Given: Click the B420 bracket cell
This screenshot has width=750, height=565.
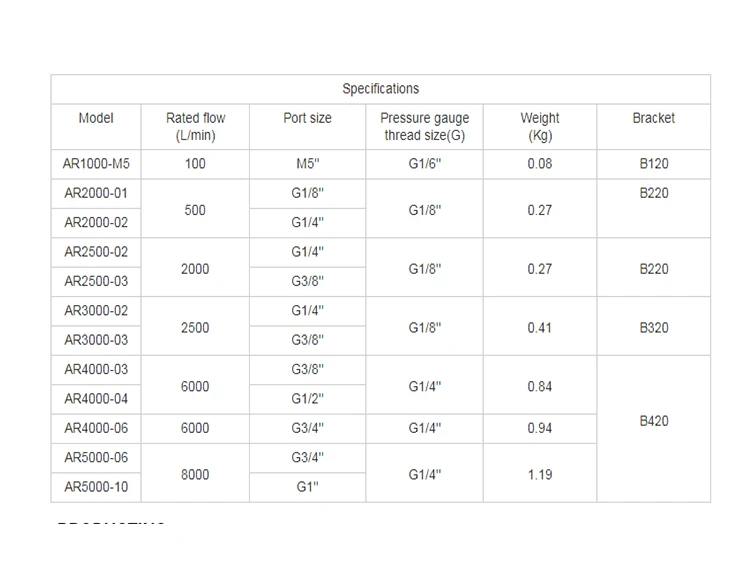Looking at the screenshot, I should pyautogui.click(x=654, y=421).
